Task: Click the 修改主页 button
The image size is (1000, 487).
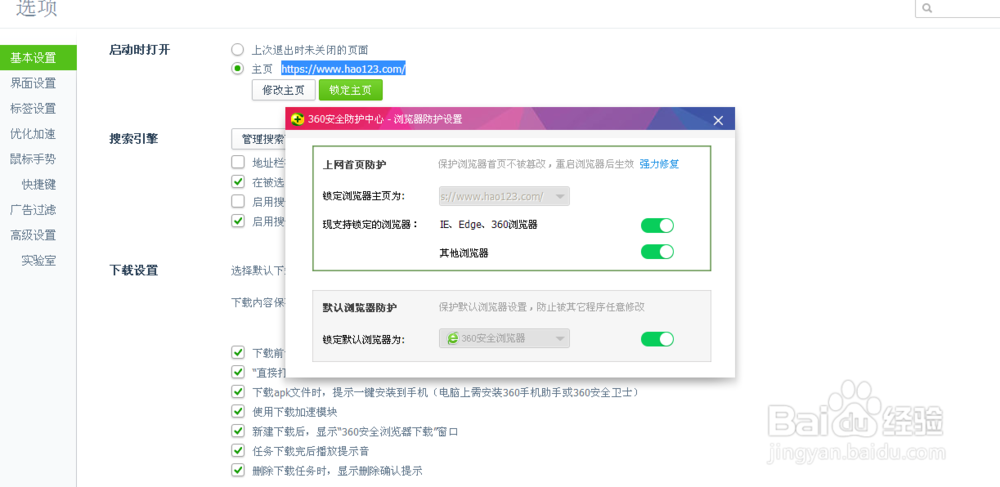Action: [284, 90]
